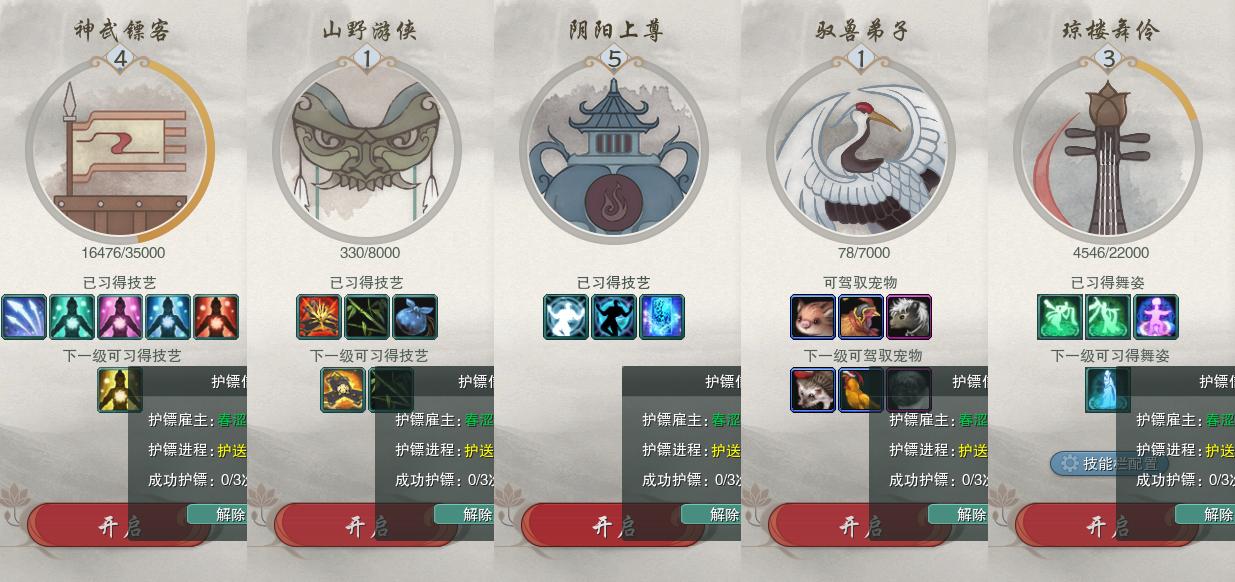Image resolution: width=1235 pixels, height=582 pixels.
Task: Click the blue crystal skill under 阴阳上尊
Action: click(662, 317)
